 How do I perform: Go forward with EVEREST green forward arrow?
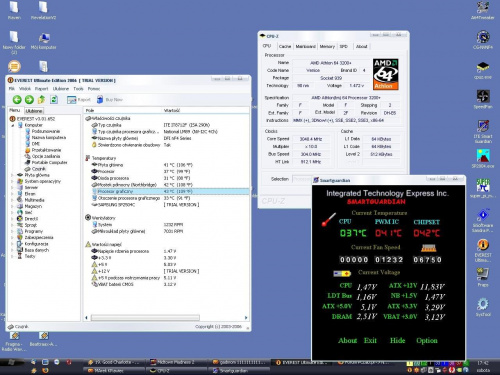[29, 99]
